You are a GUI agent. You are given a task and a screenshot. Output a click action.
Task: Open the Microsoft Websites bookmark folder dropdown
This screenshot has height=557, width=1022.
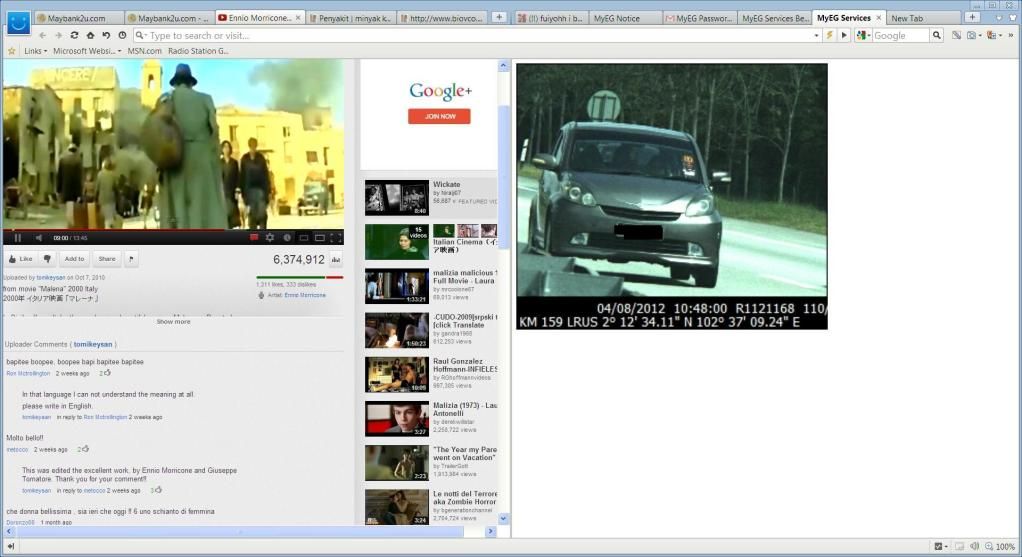(x=87, y=50)
